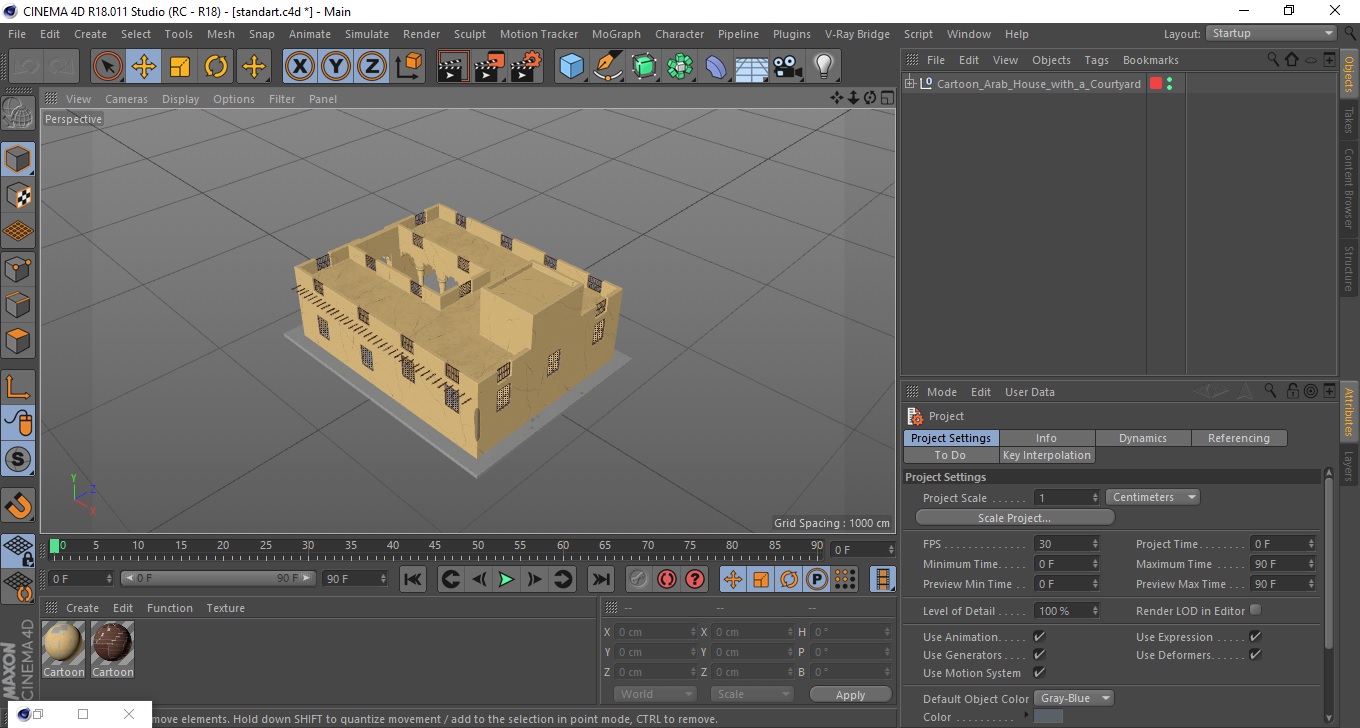Screen dimensions: 1360x728
Task: Go to start of animation
Action: tap(413, 579)
